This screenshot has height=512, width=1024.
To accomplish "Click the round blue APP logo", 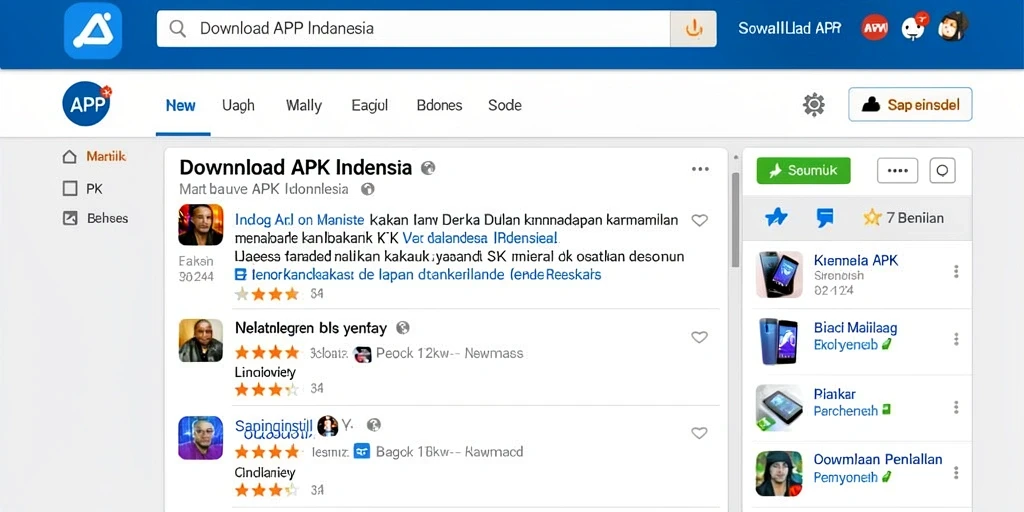I will click(87, 104).
